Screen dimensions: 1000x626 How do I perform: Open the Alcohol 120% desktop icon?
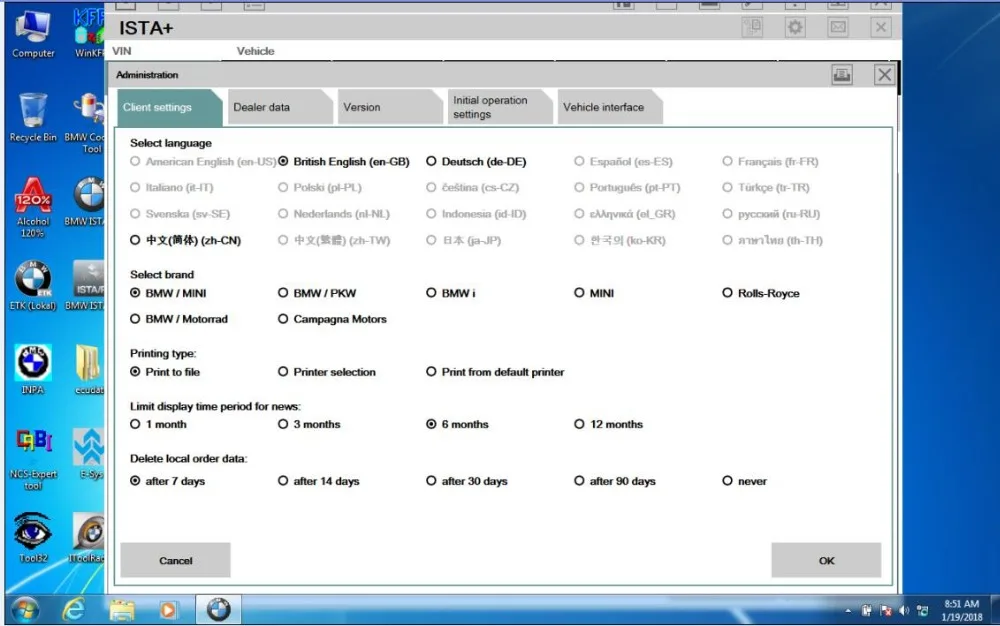[x=33, y=207]
